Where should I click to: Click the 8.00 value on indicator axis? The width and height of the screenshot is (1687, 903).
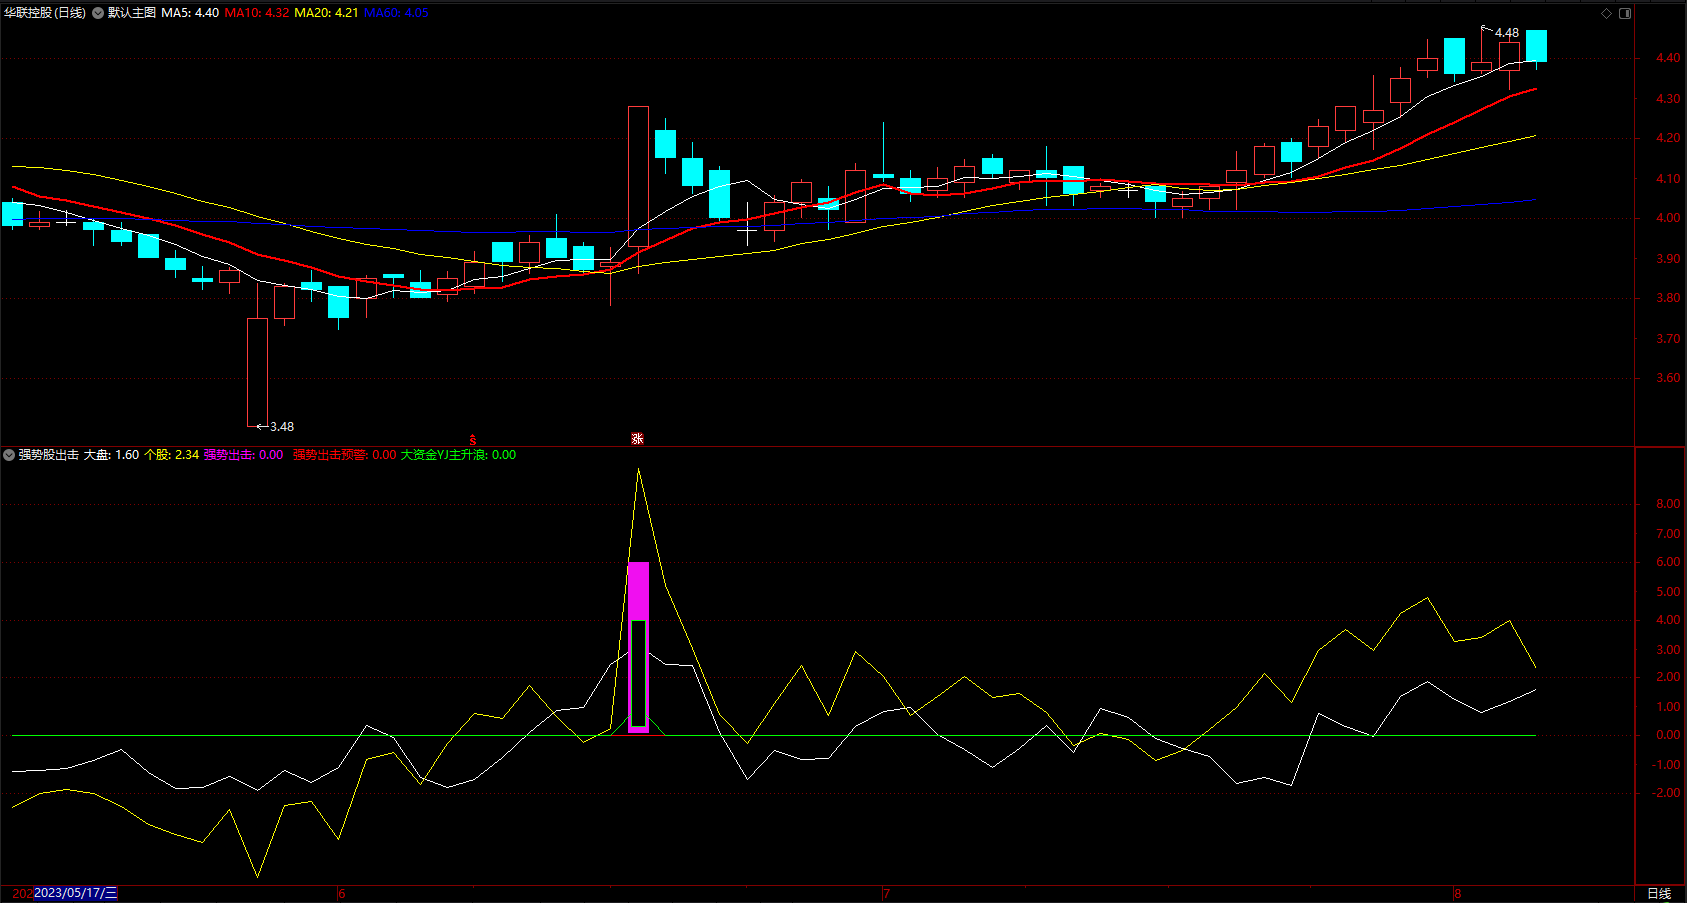(1668, 504)
